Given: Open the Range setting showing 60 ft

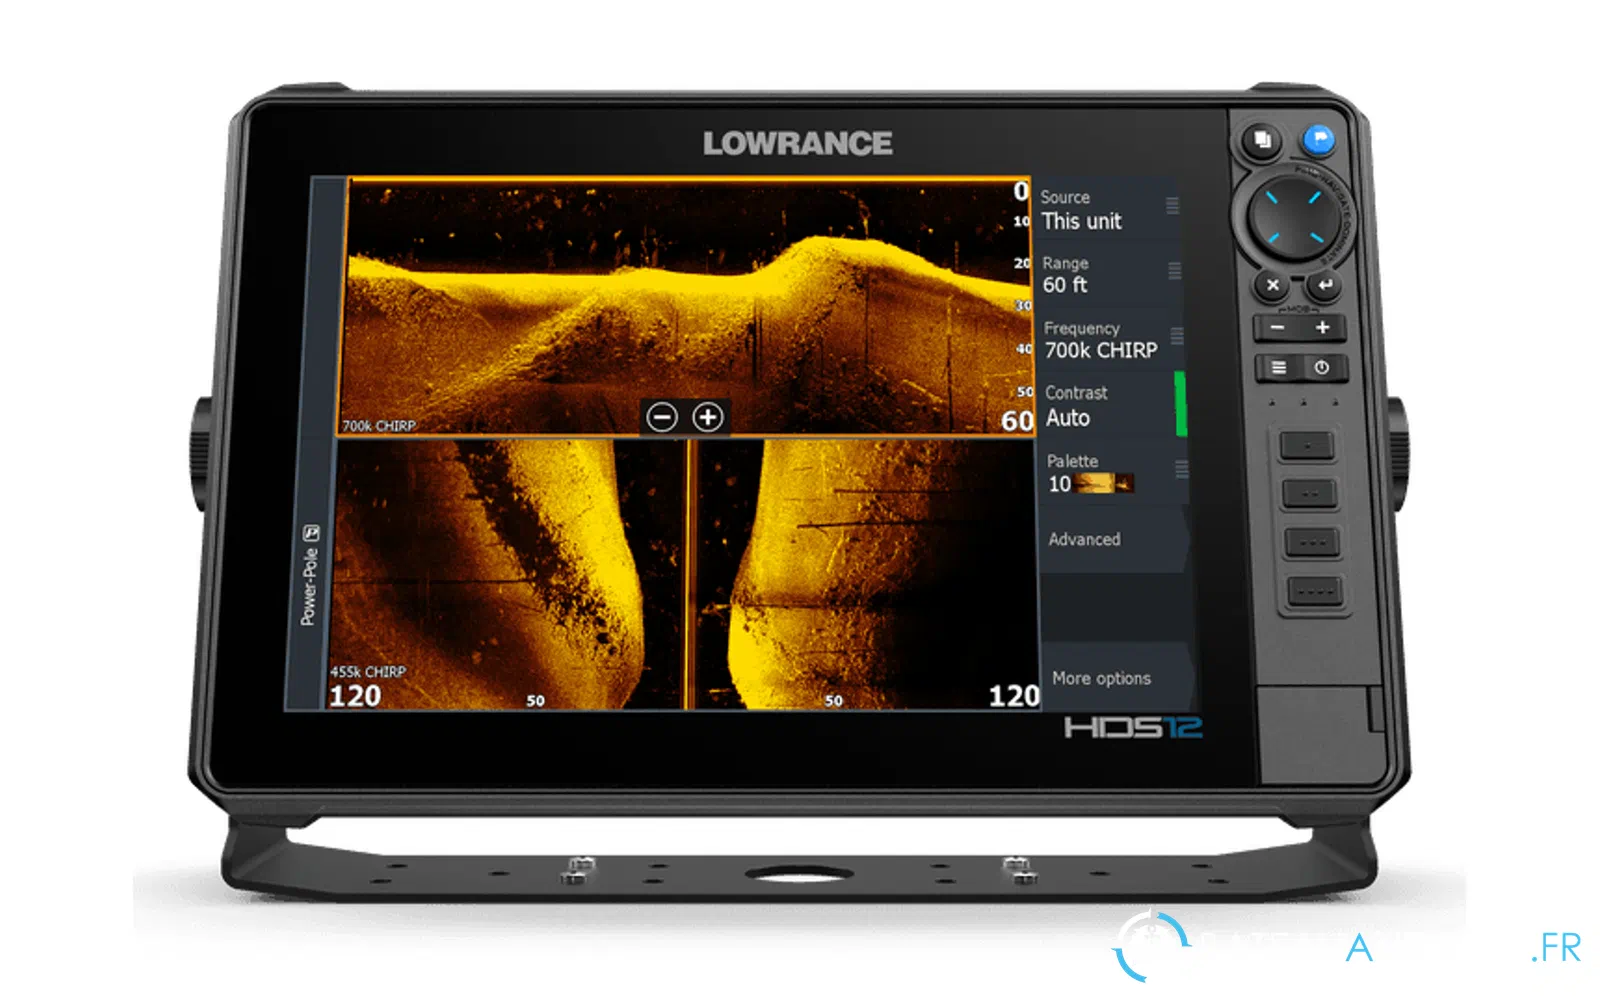Looking at the screenshot, I should [x=1109, y=275].
